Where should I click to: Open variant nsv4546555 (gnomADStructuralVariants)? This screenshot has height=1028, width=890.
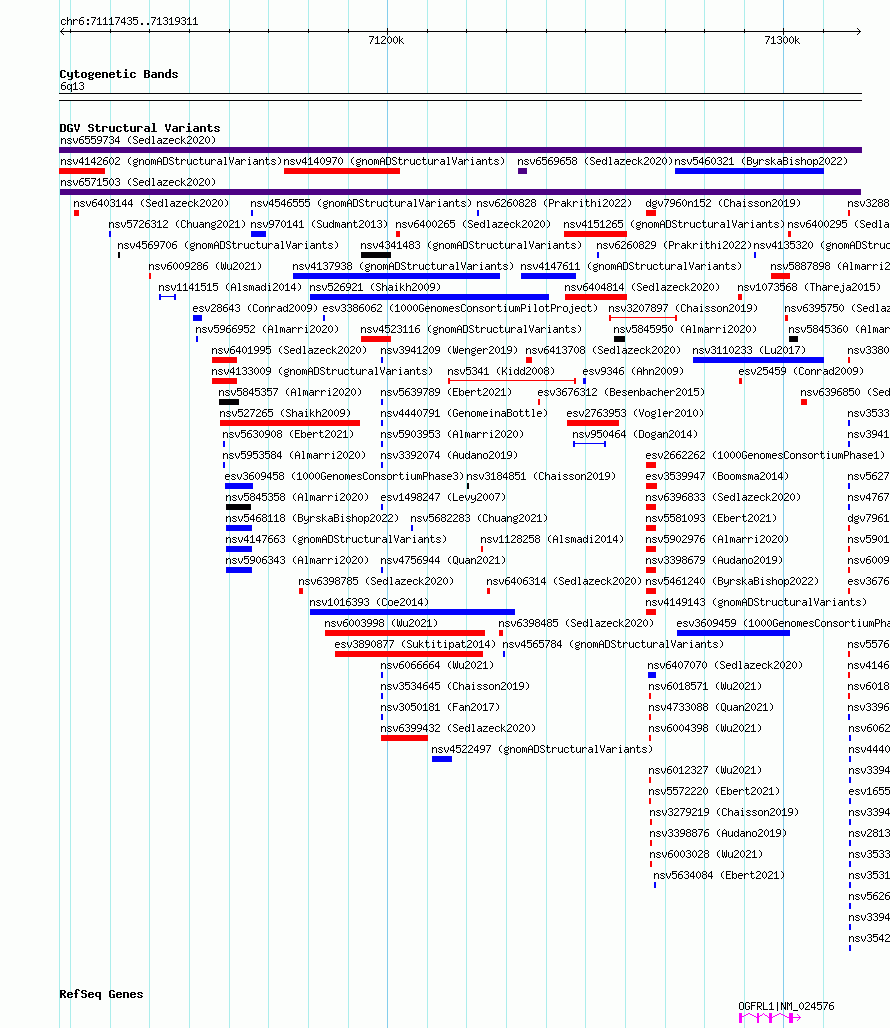pos(360,203)
